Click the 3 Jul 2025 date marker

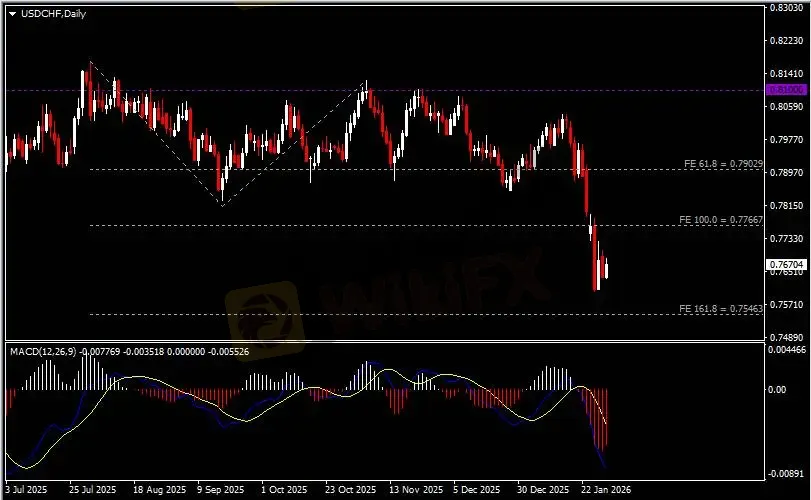(x=25, y=490)
